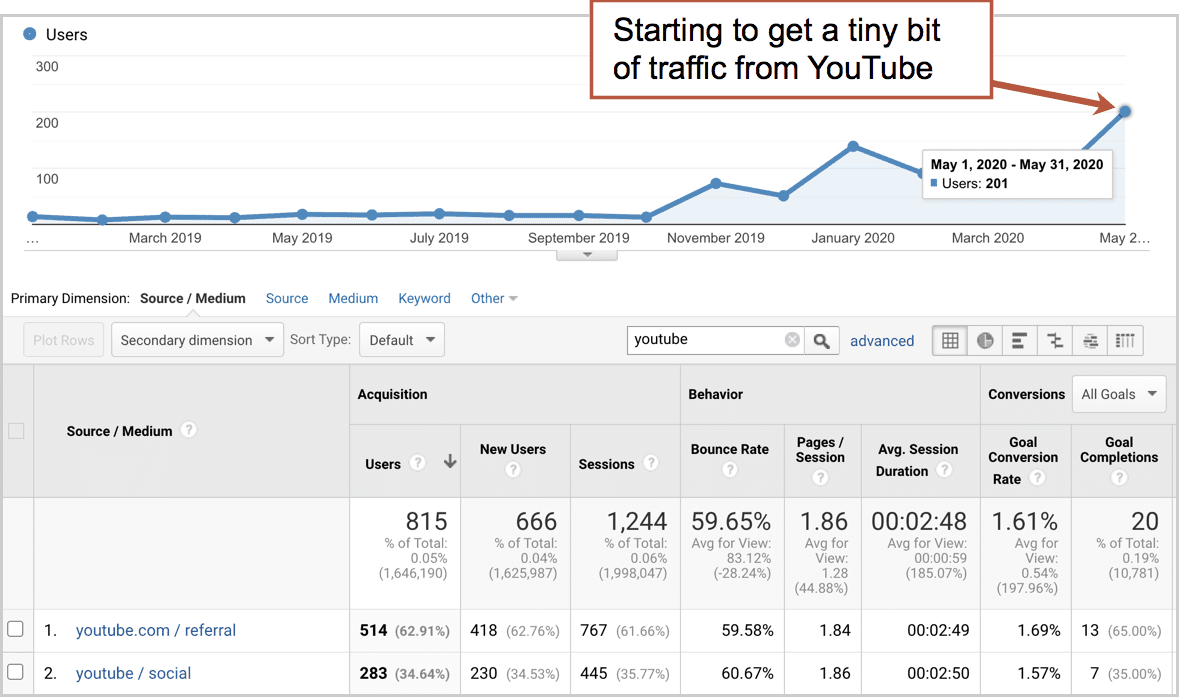Open the All Goals conversions dropdown
Viewport: 1179px width, 697px height.
pyautogui.click(x=1119, y=394)
